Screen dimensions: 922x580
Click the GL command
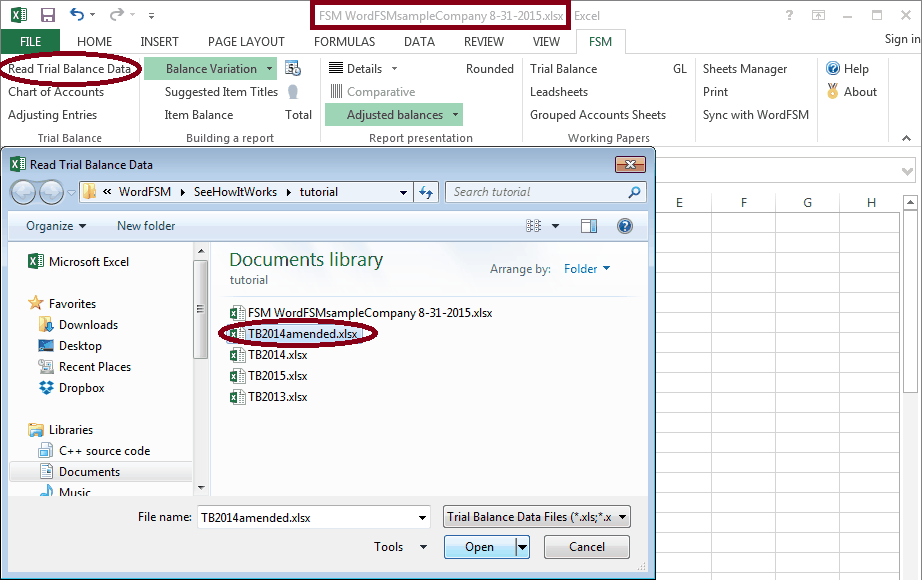(680, 69)
